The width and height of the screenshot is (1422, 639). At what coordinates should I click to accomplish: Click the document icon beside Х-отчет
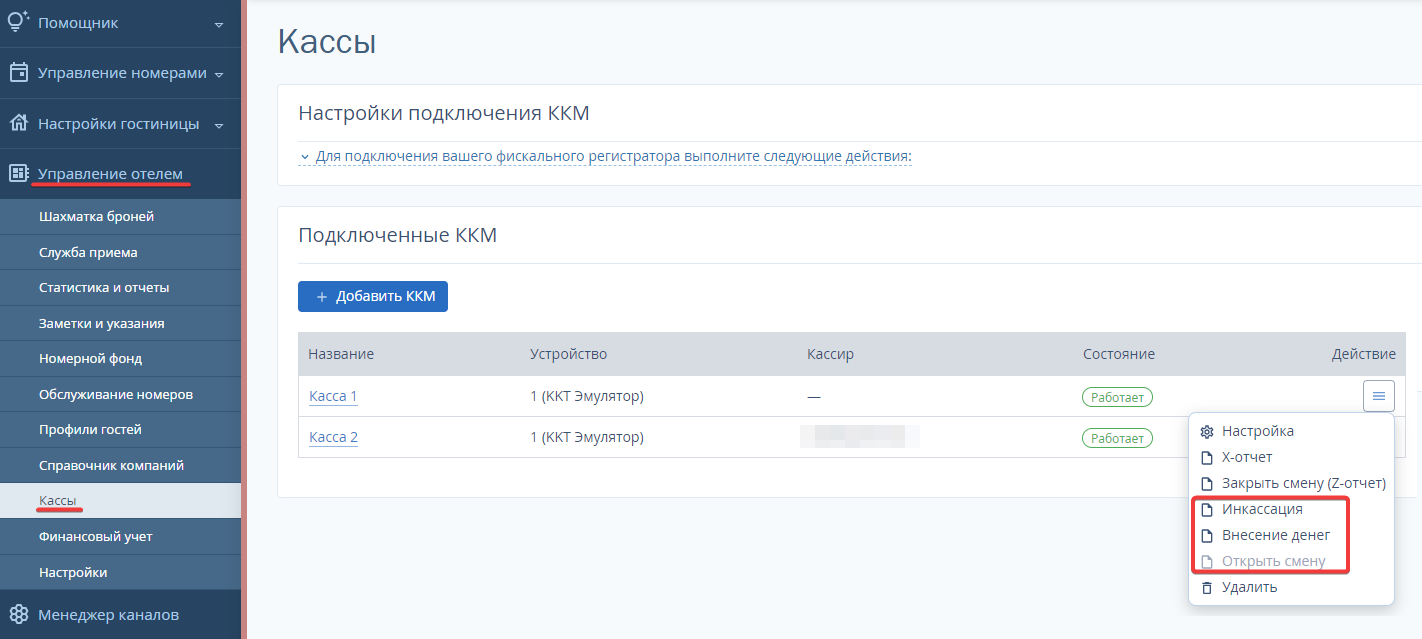coord(1206,457)
